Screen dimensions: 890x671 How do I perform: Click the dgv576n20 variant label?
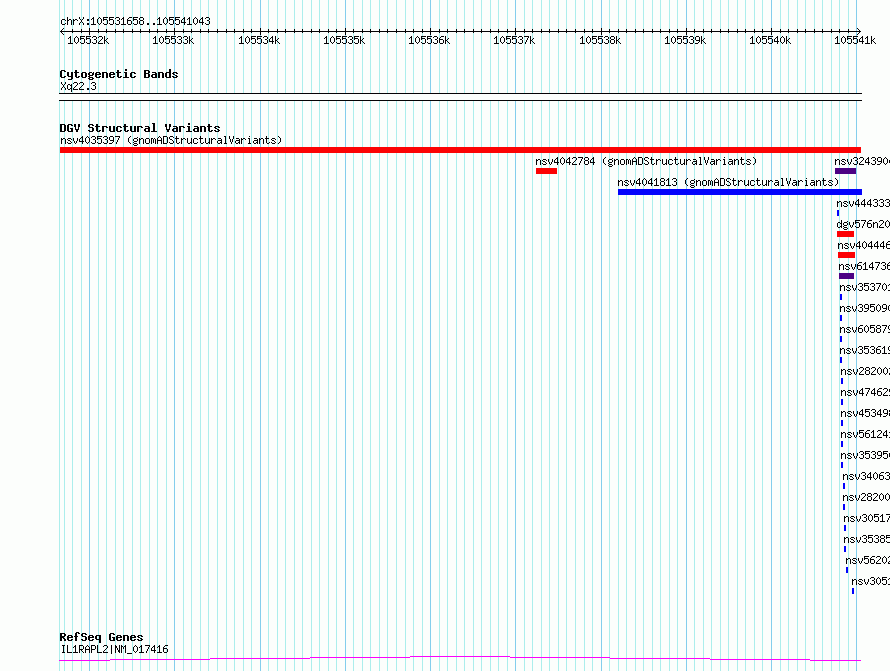click(x=863, y=224)
